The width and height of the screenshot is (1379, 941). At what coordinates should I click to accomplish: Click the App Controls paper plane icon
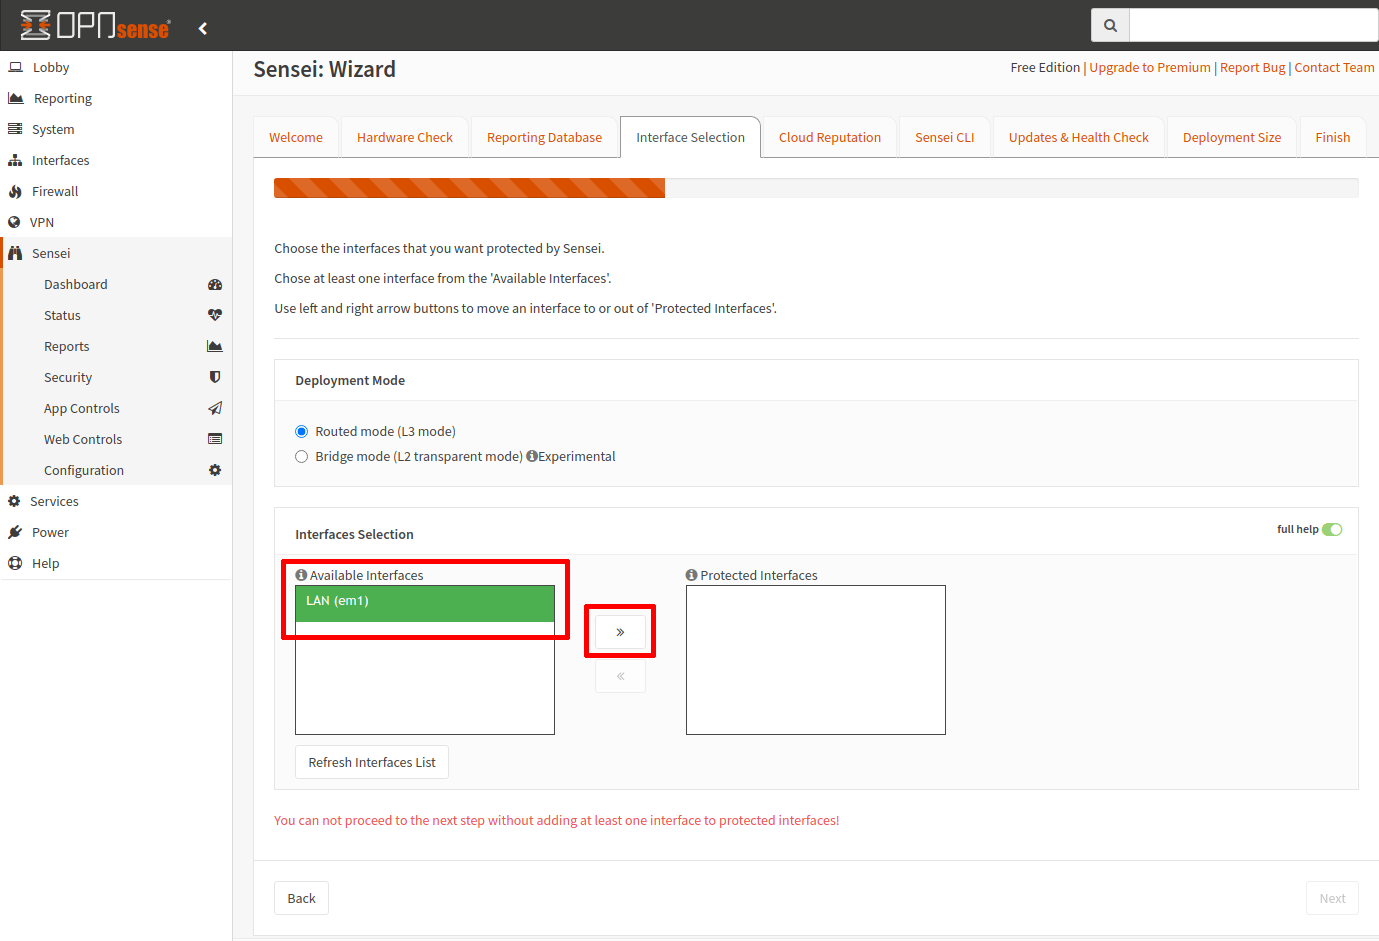click(x=214, y=408)
